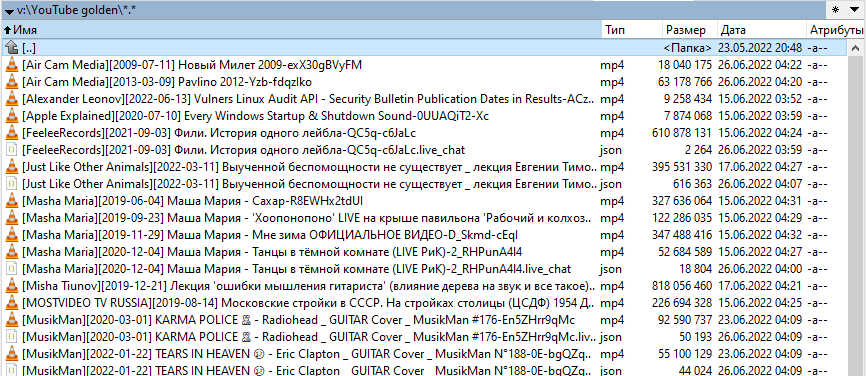Click VLC icon of MOSTVIDEO TV RUSSIA file
866x376 pixels.
point(11,303)
